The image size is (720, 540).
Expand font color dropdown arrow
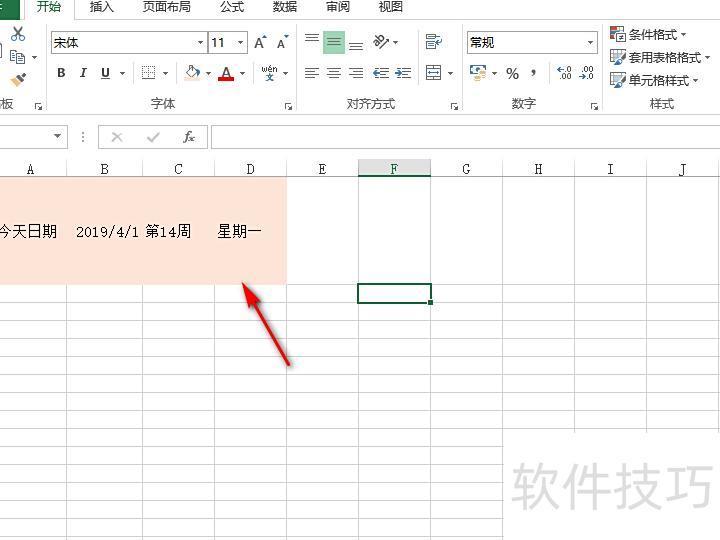tap(242, 73)
